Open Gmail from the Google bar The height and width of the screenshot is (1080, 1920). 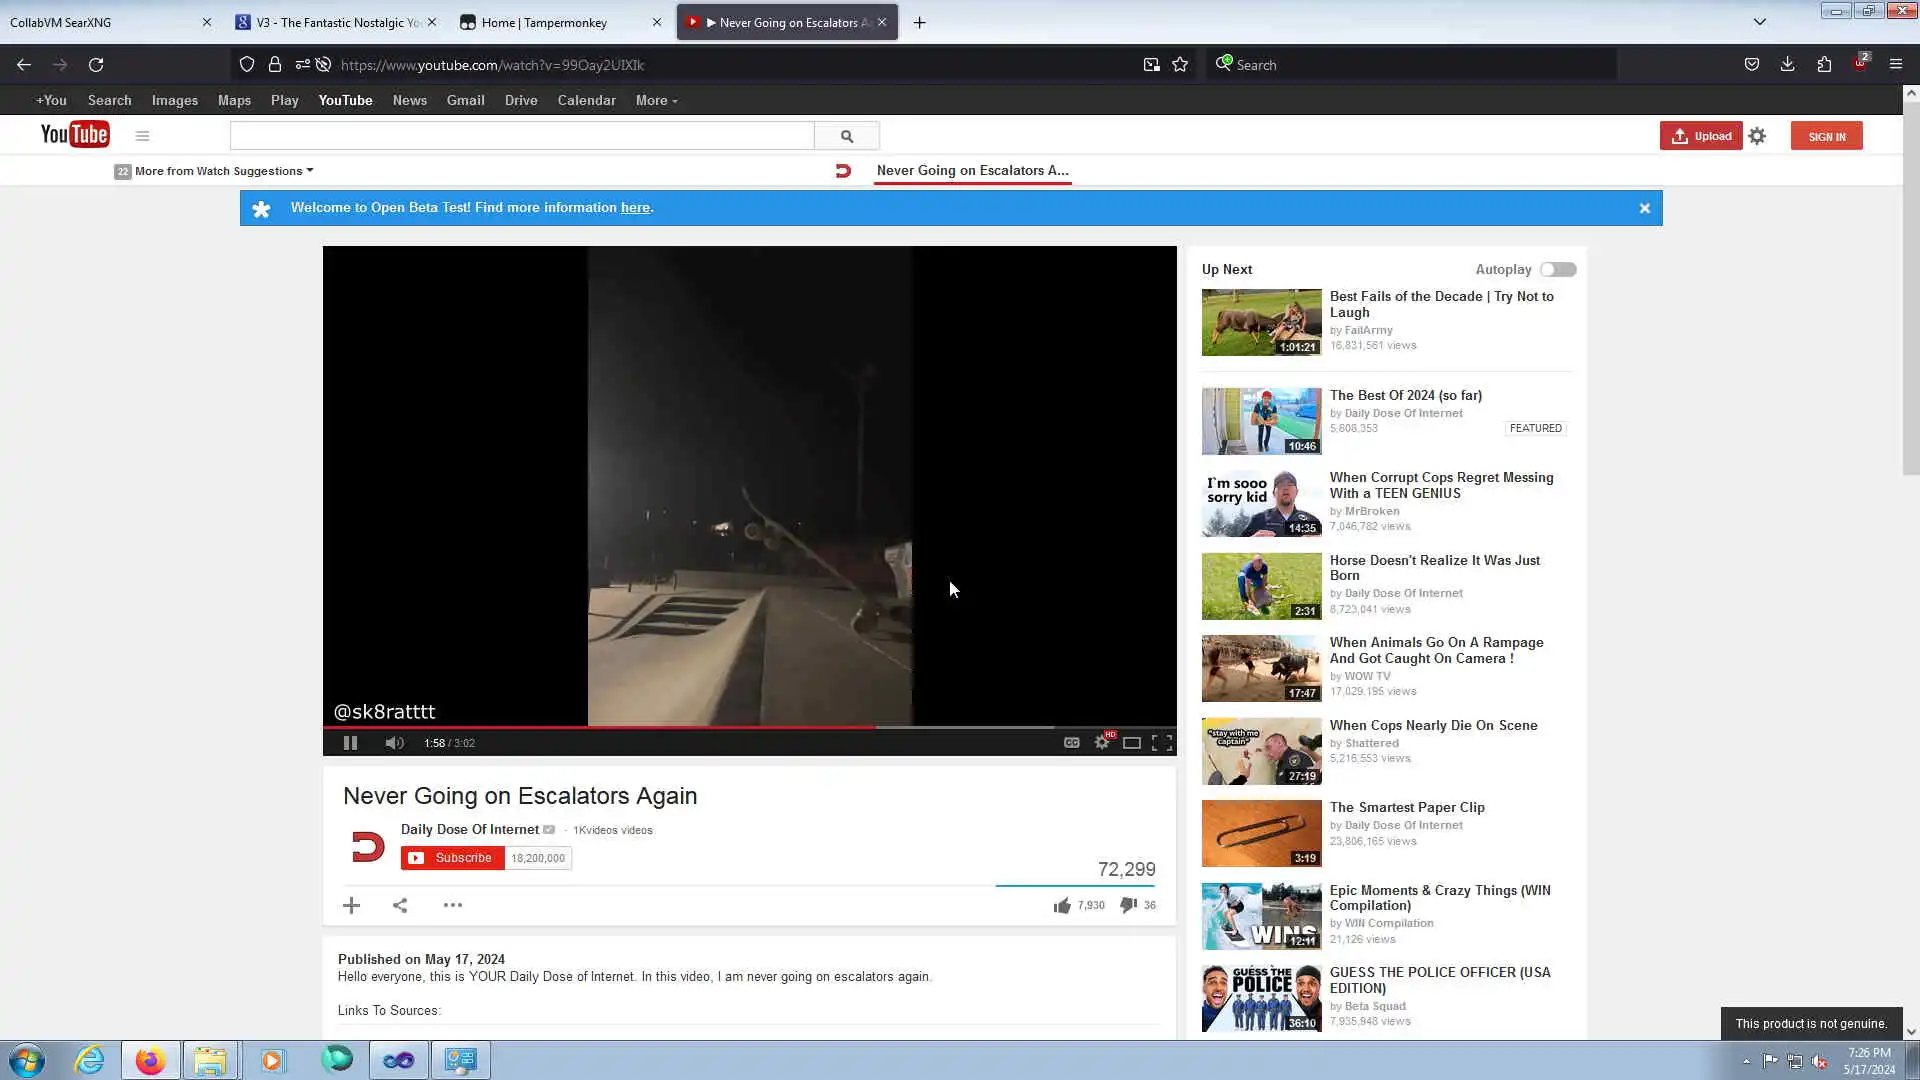[x=465, y=100]
